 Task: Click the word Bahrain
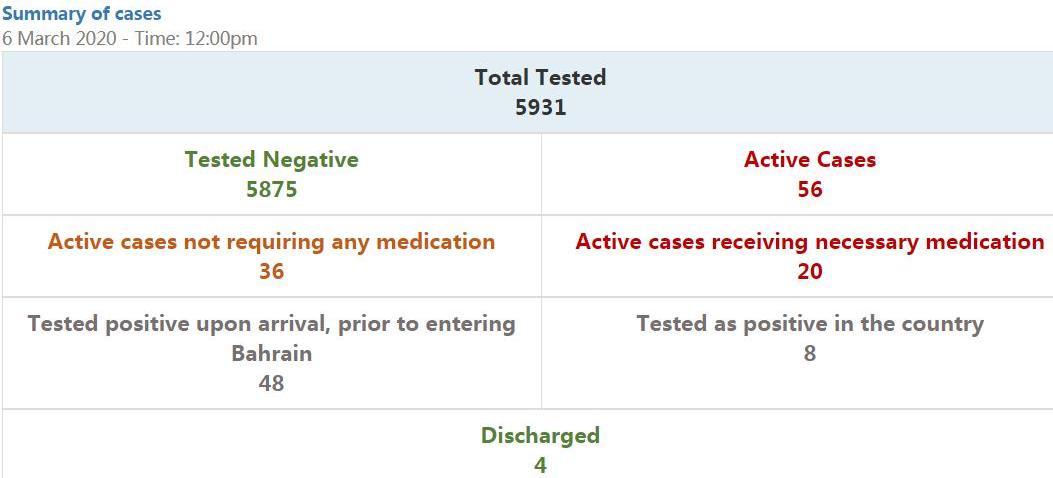click(271, 353)
